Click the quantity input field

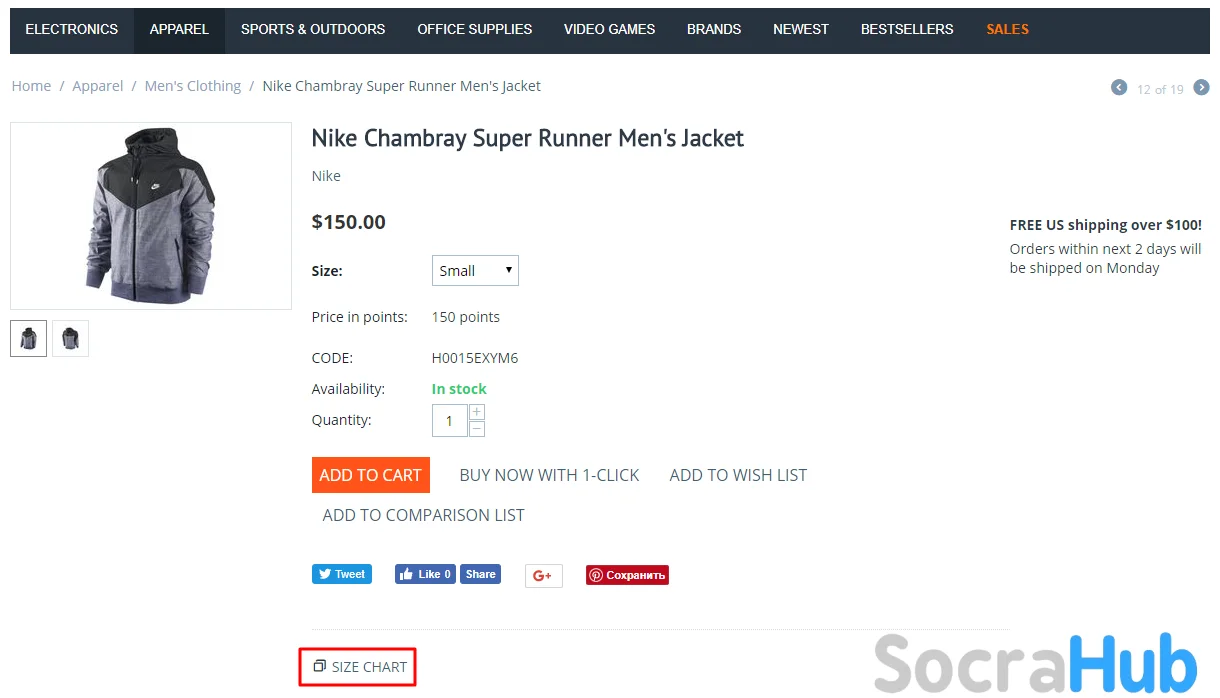(449, 421)
